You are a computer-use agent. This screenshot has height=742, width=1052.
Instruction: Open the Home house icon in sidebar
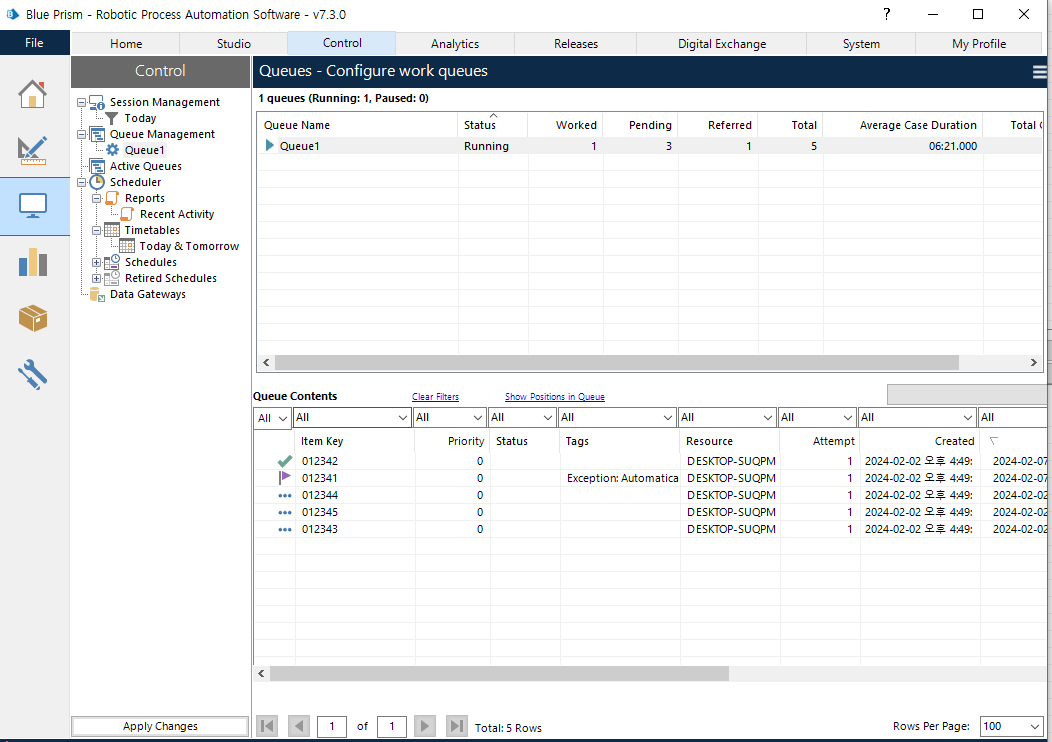pyautogui.click(x=32, y=94)
